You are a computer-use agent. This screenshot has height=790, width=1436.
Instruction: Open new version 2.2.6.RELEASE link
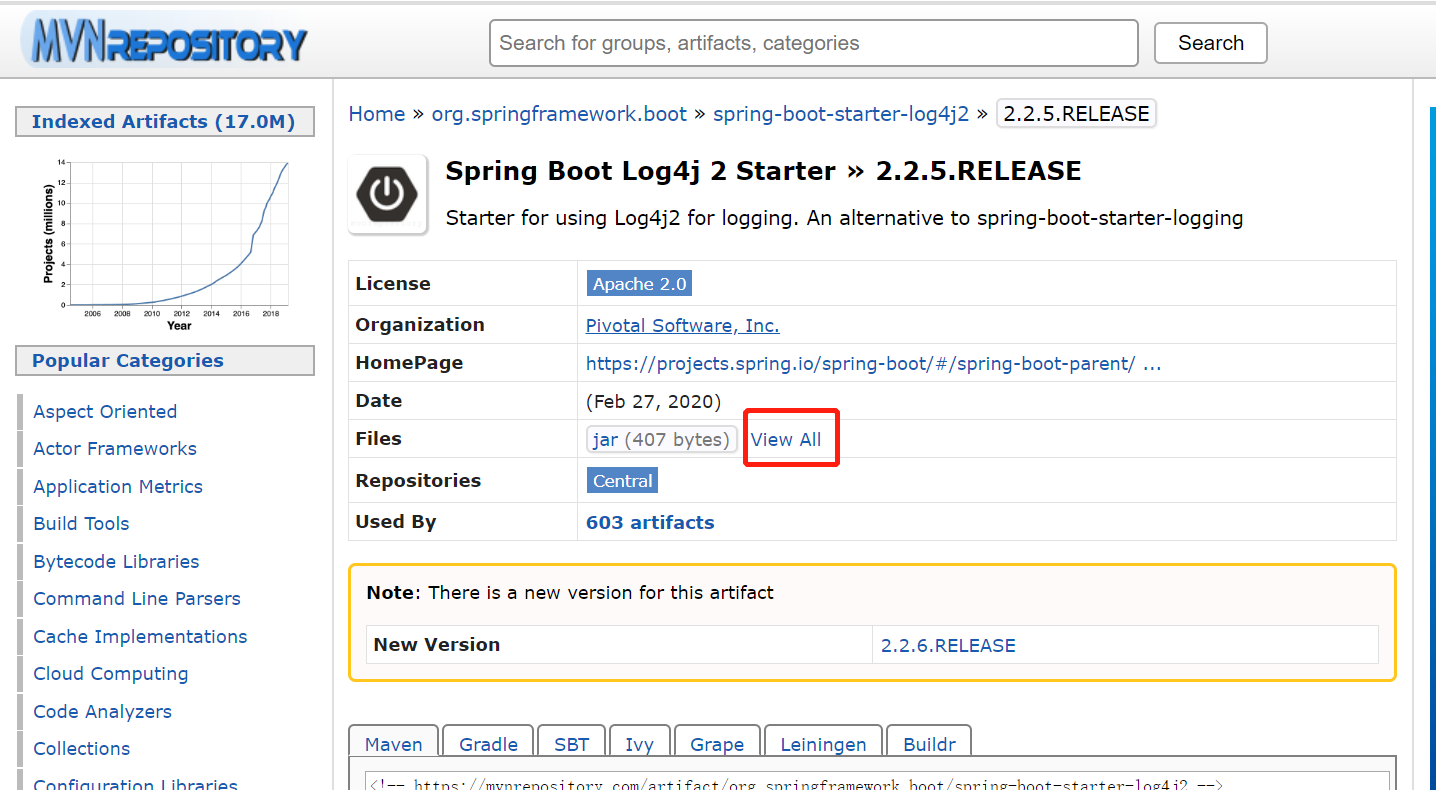coord(948,646)
